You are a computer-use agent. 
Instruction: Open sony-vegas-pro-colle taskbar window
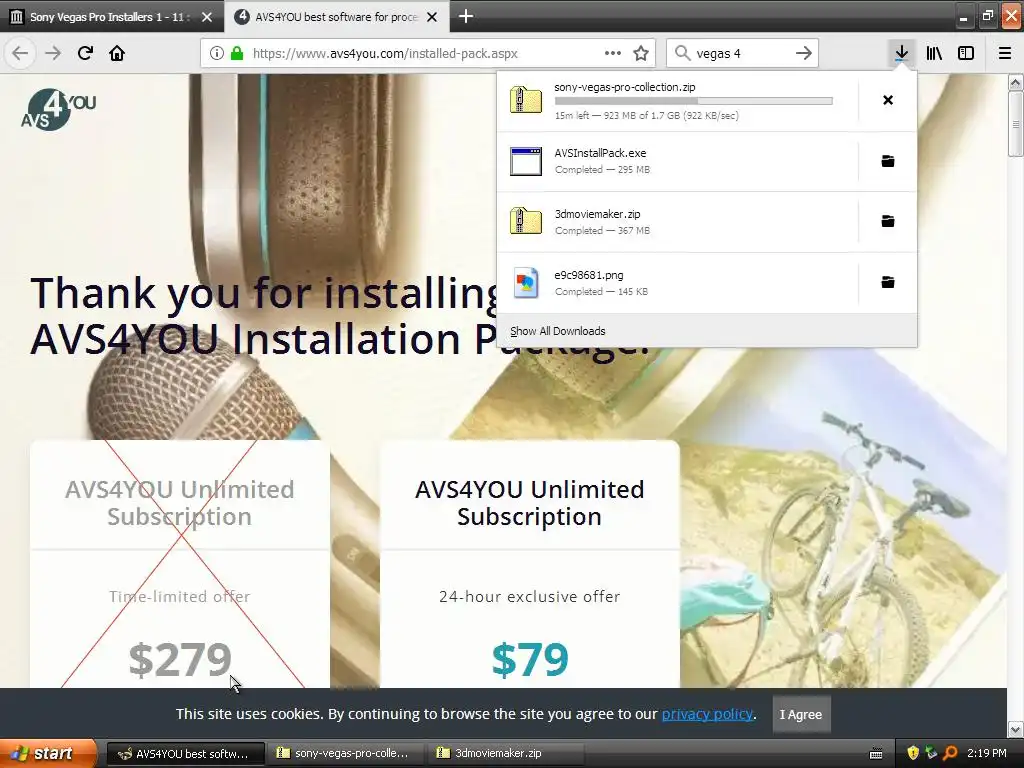click(345, 753)
